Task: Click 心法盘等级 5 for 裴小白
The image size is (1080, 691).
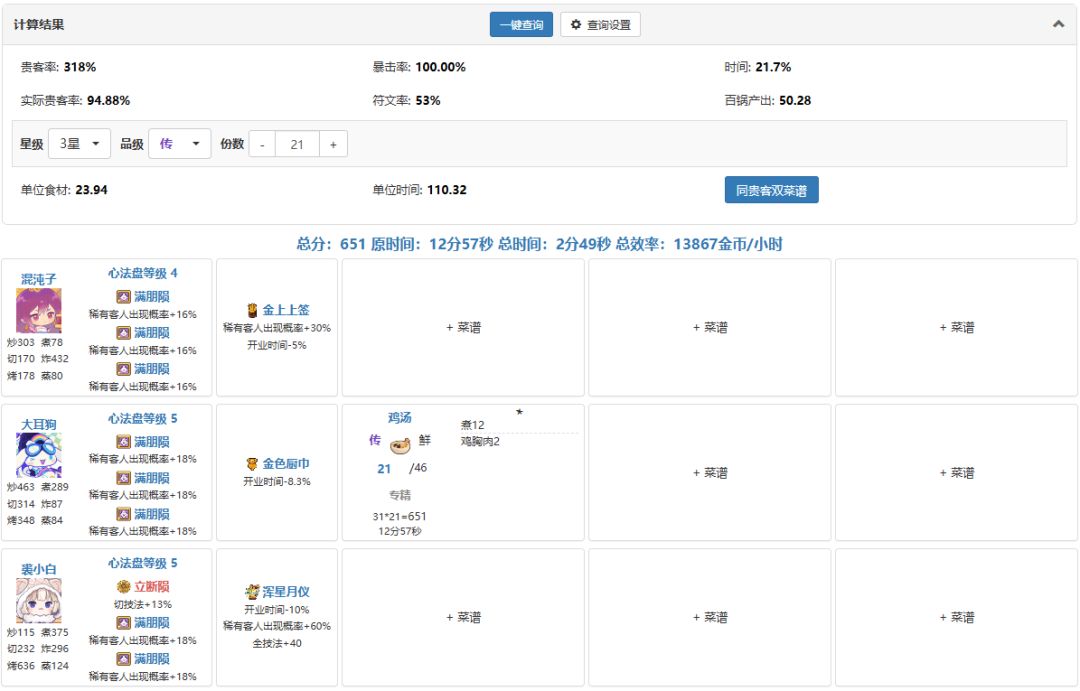Action: click(x=143, y=563)
